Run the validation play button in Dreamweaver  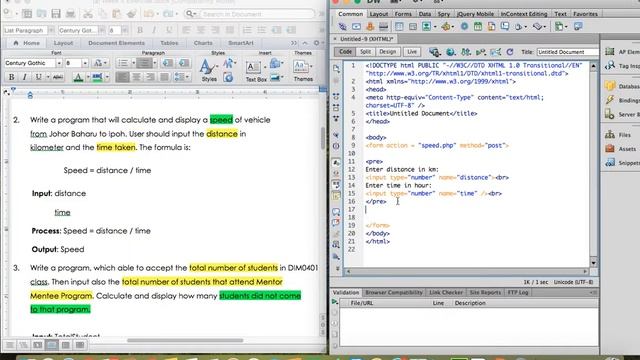coord(335,302)
